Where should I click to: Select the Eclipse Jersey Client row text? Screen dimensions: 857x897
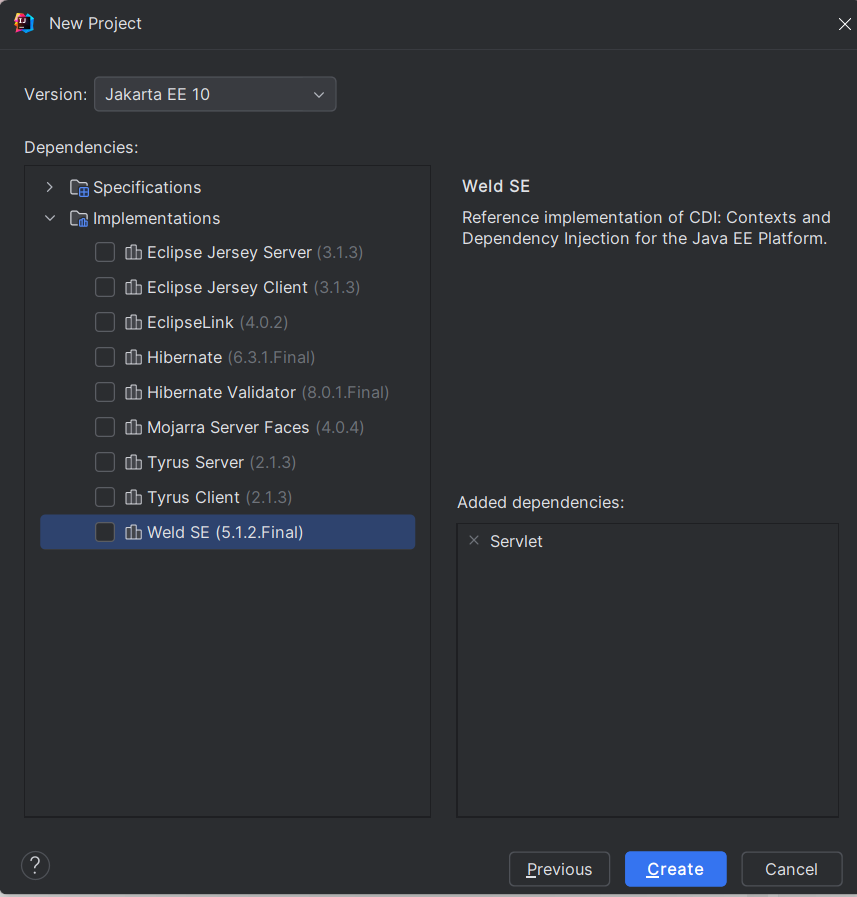click(x=253, y=287)
